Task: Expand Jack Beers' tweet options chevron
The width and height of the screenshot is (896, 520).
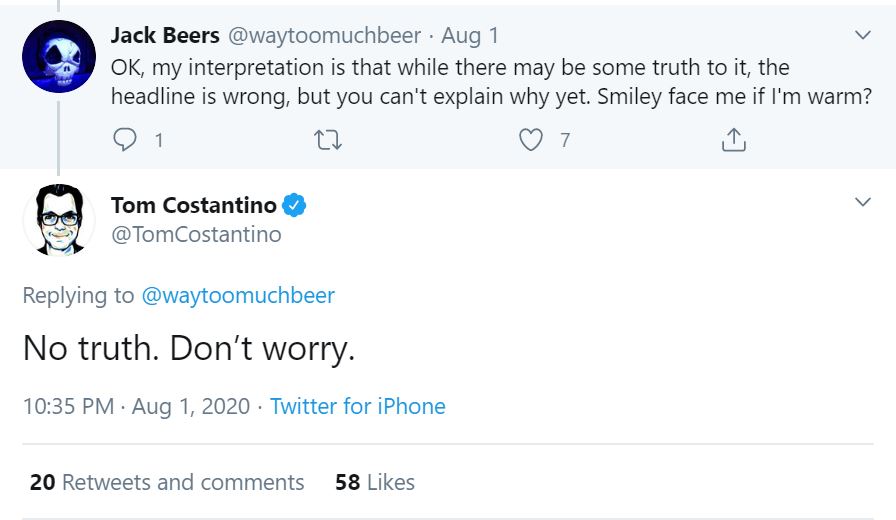Action: pos(863,36)
